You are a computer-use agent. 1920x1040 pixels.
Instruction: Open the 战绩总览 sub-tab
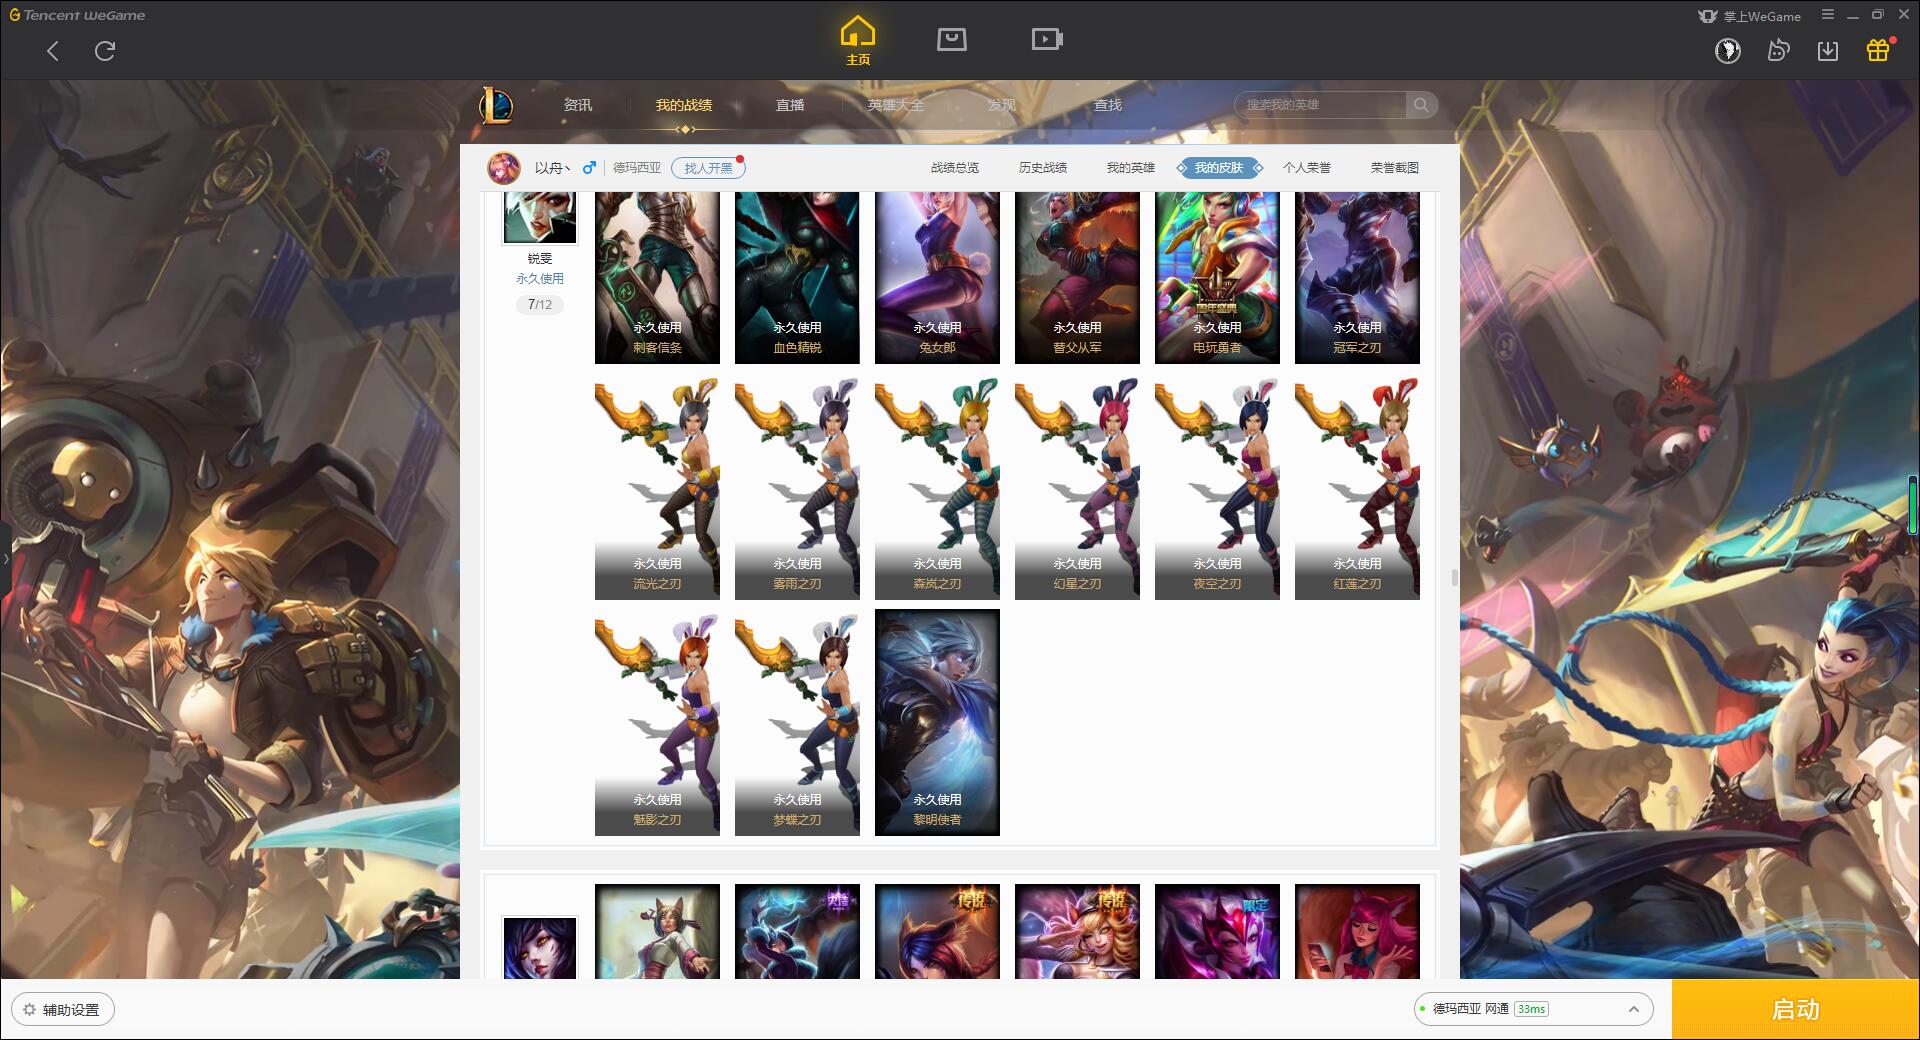pos(955,168)
